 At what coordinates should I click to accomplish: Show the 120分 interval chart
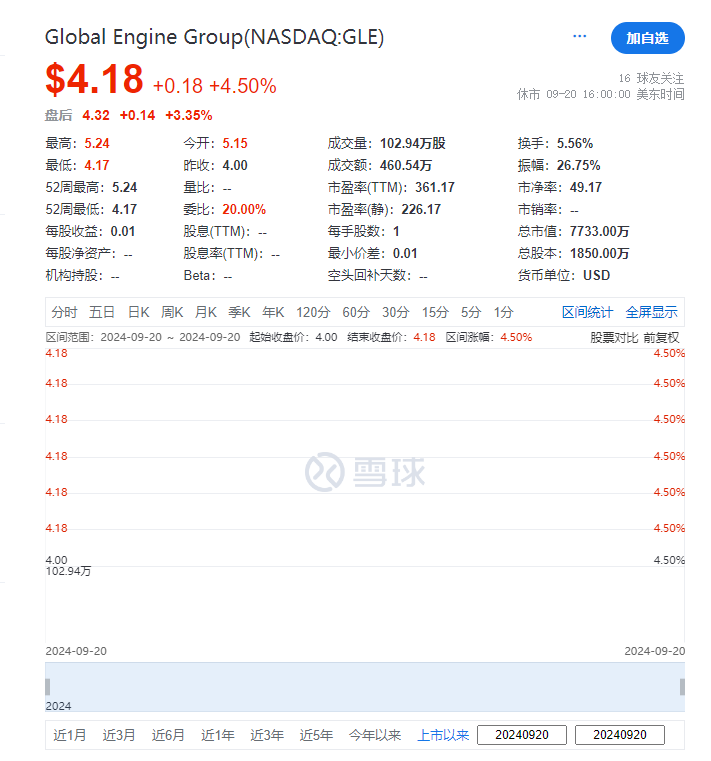[x=314, y=312]
